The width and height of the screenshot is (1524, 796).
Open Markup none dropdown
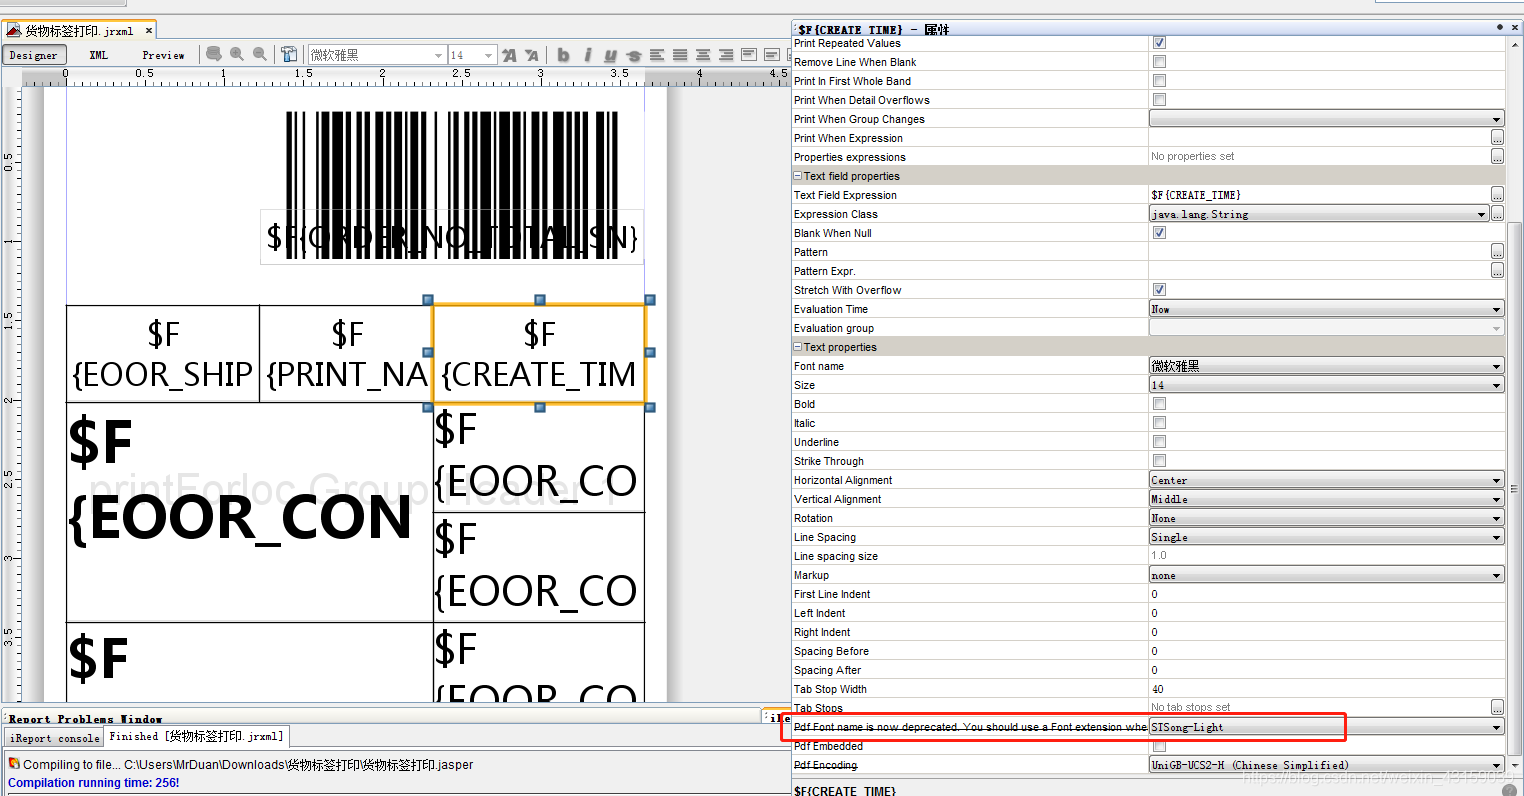point(1326,575)
